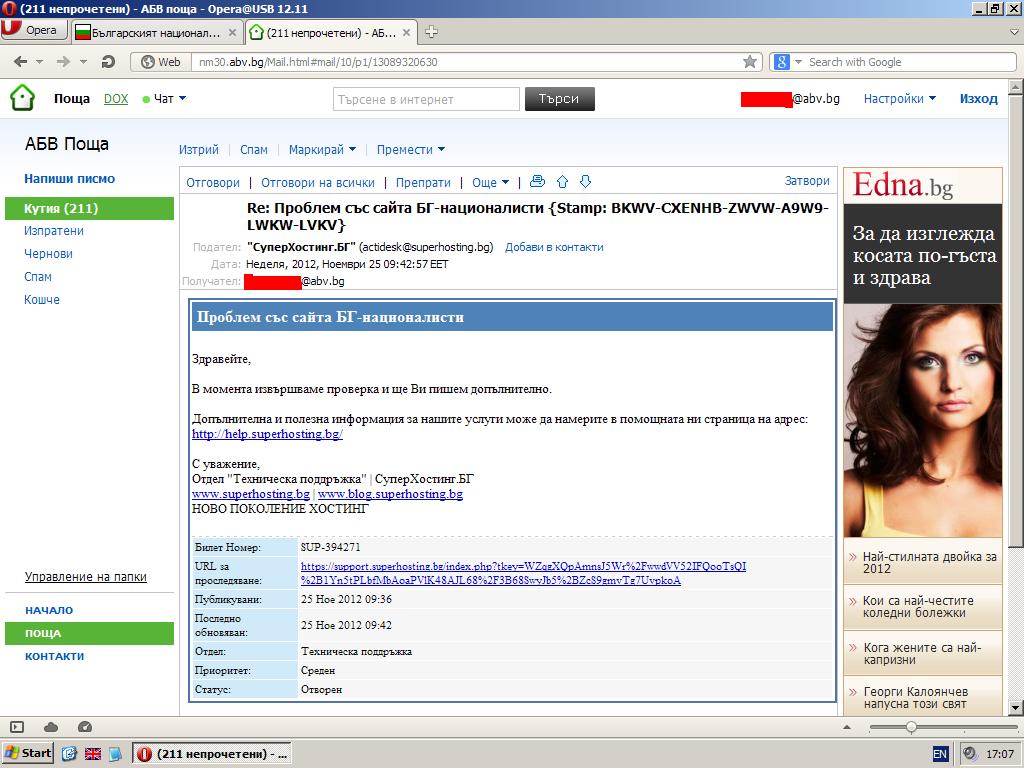The height and width of the screenshot is (768, 1024).
Task: Open the ticket tracking URL link
Action: (523, 573)
